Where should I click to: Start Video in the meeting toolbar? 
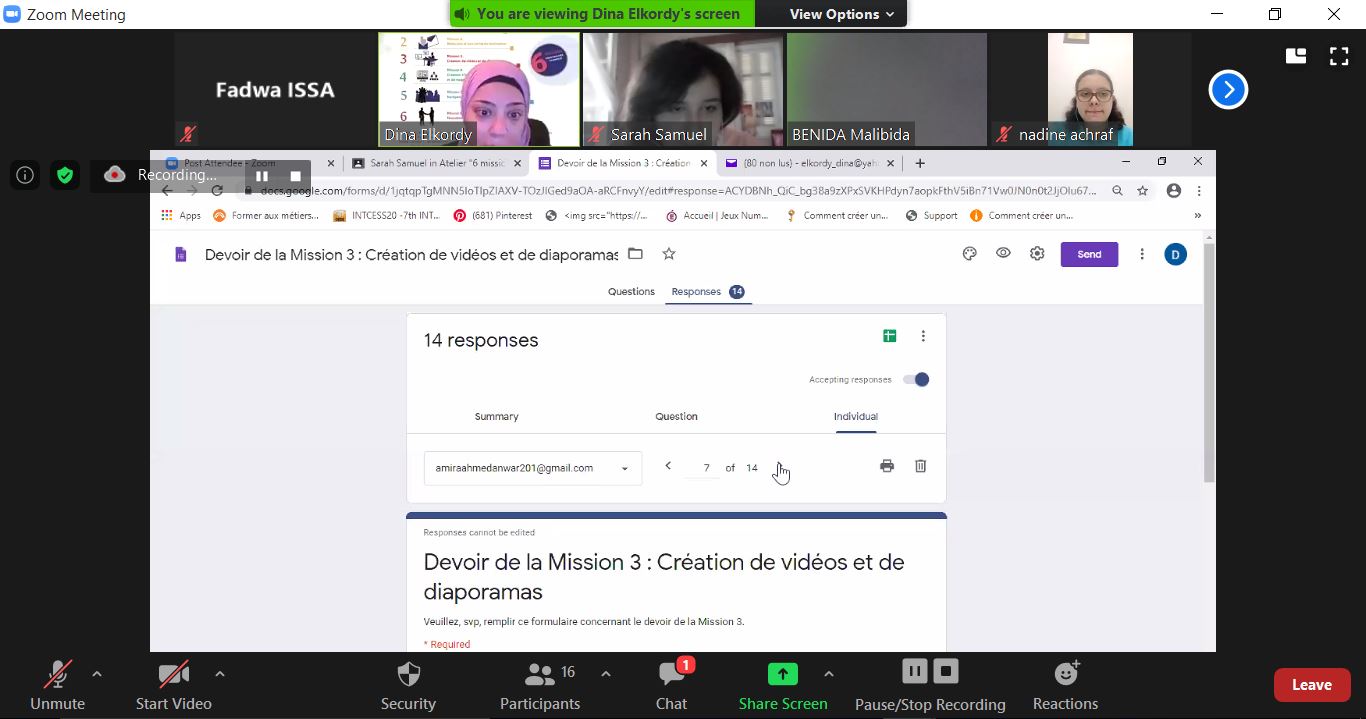click(x=173, y=674)
